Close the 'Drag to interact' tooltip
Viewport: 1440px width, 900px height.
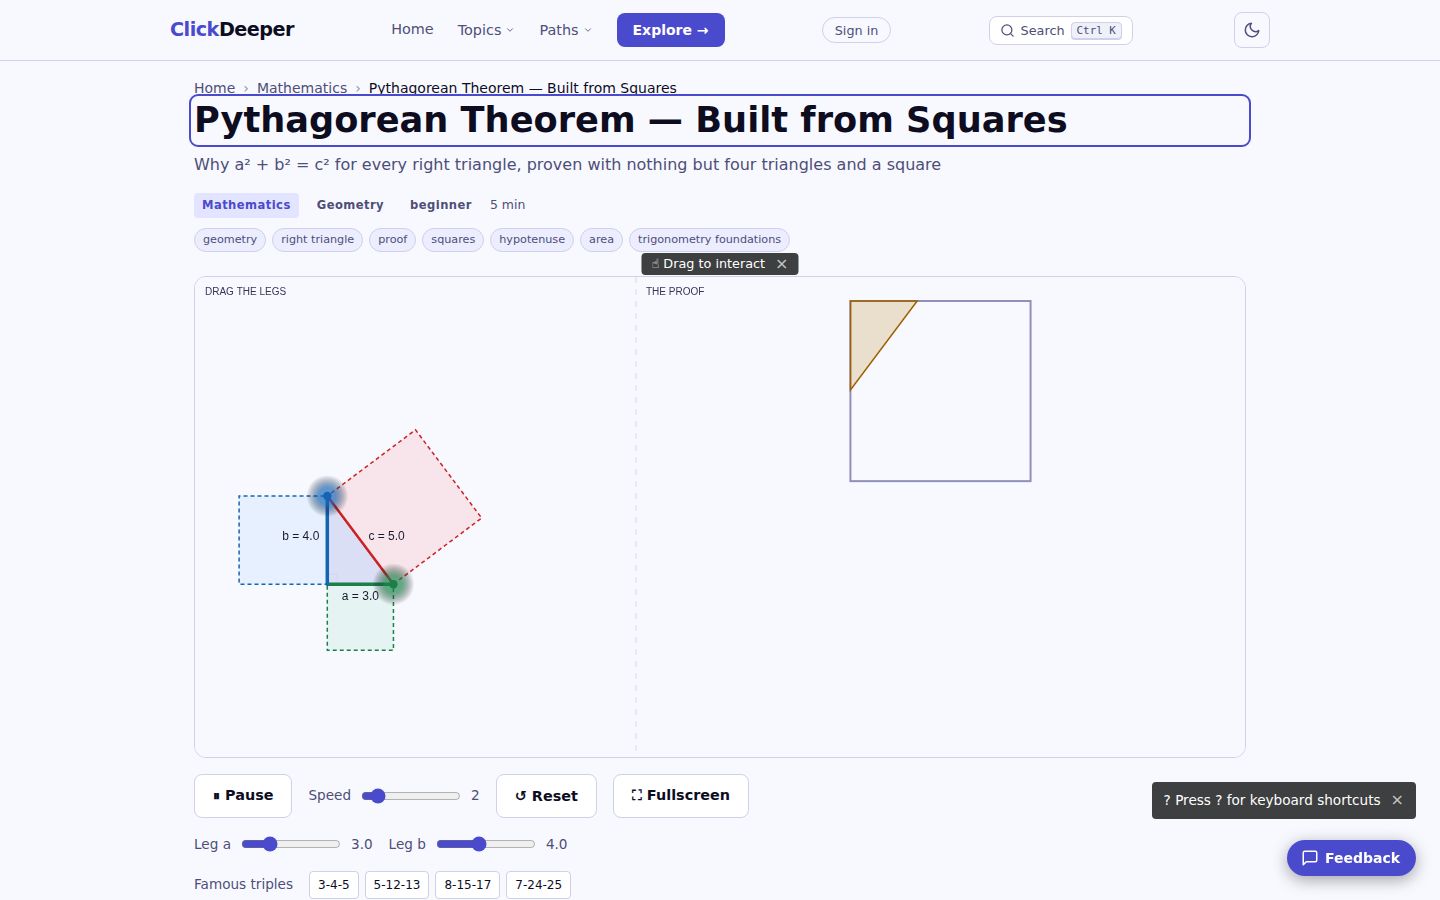(x=782, y=264)
